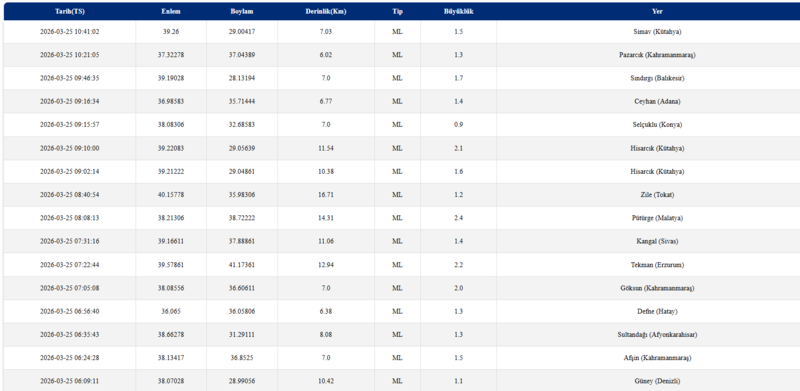Click the depth value 8.08
Screen dimensions: 800x391
point(326,335)
